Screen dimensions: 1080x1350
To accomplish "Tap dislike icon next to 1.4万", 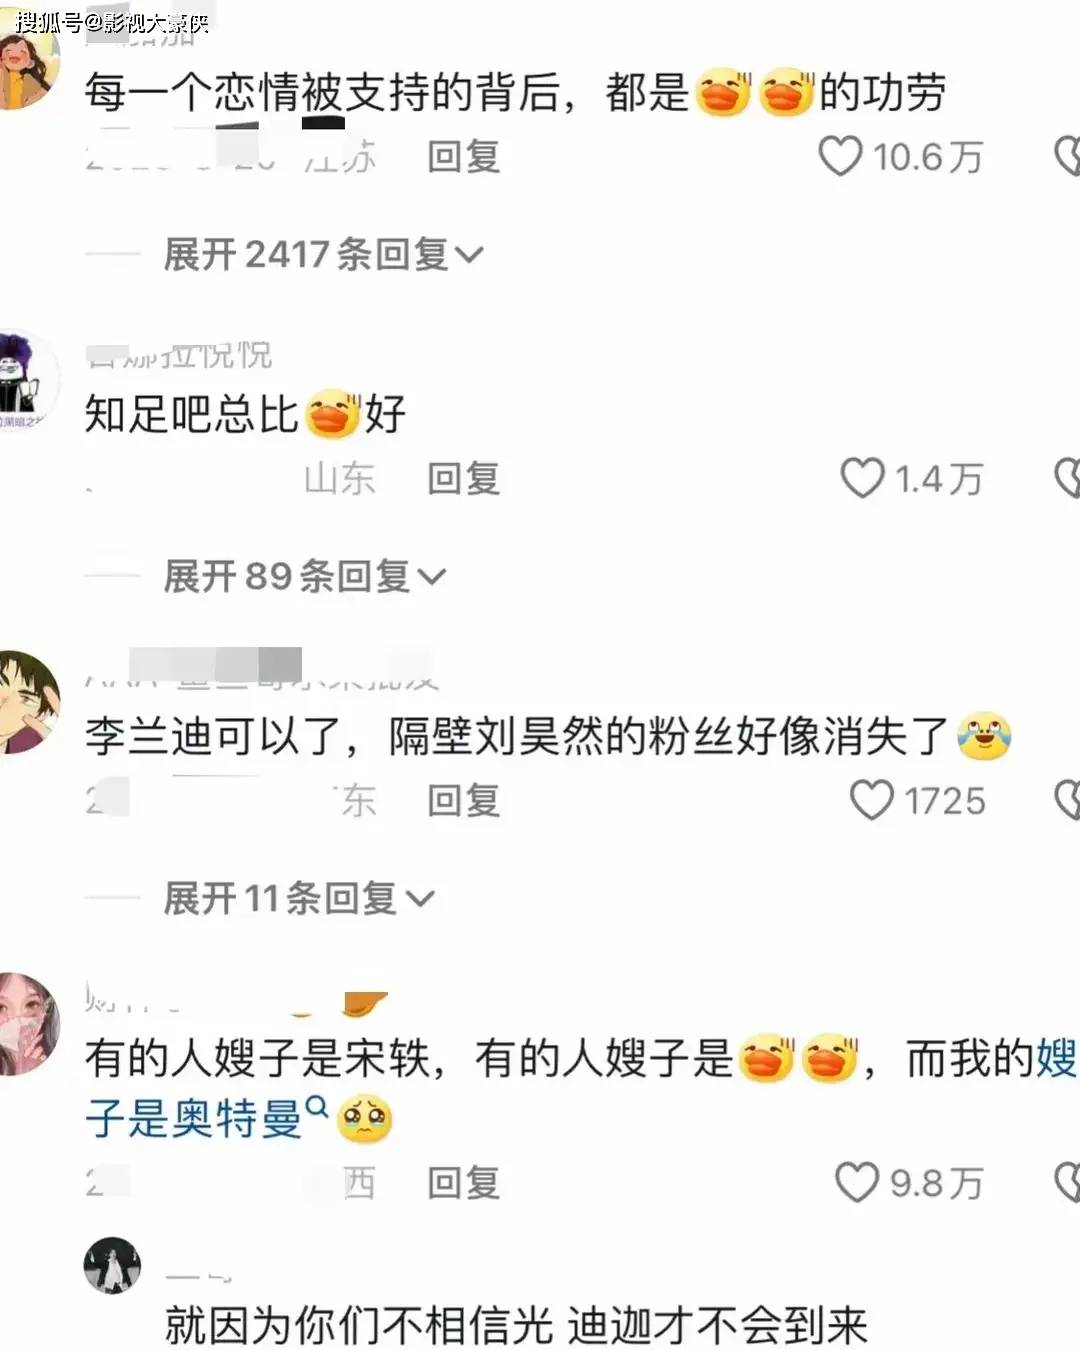I will click(1067, 478).
